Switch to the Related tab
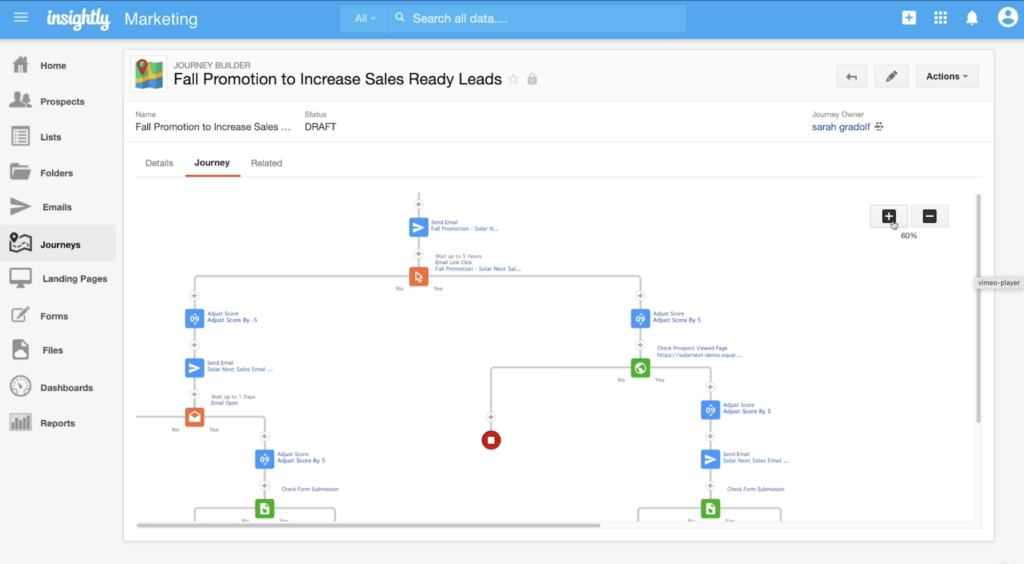The height and width of the screenshot is (564, 1024). pos(266,163)
